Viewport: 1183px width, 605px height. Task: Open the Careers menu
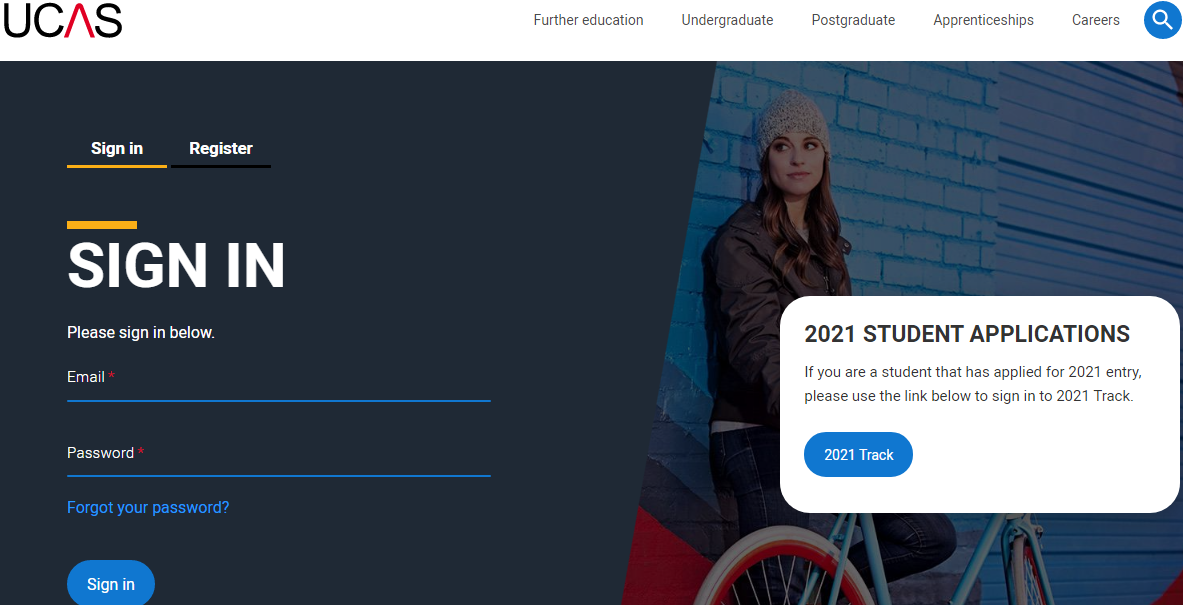pyautogui.click(x=1095, y=20)
